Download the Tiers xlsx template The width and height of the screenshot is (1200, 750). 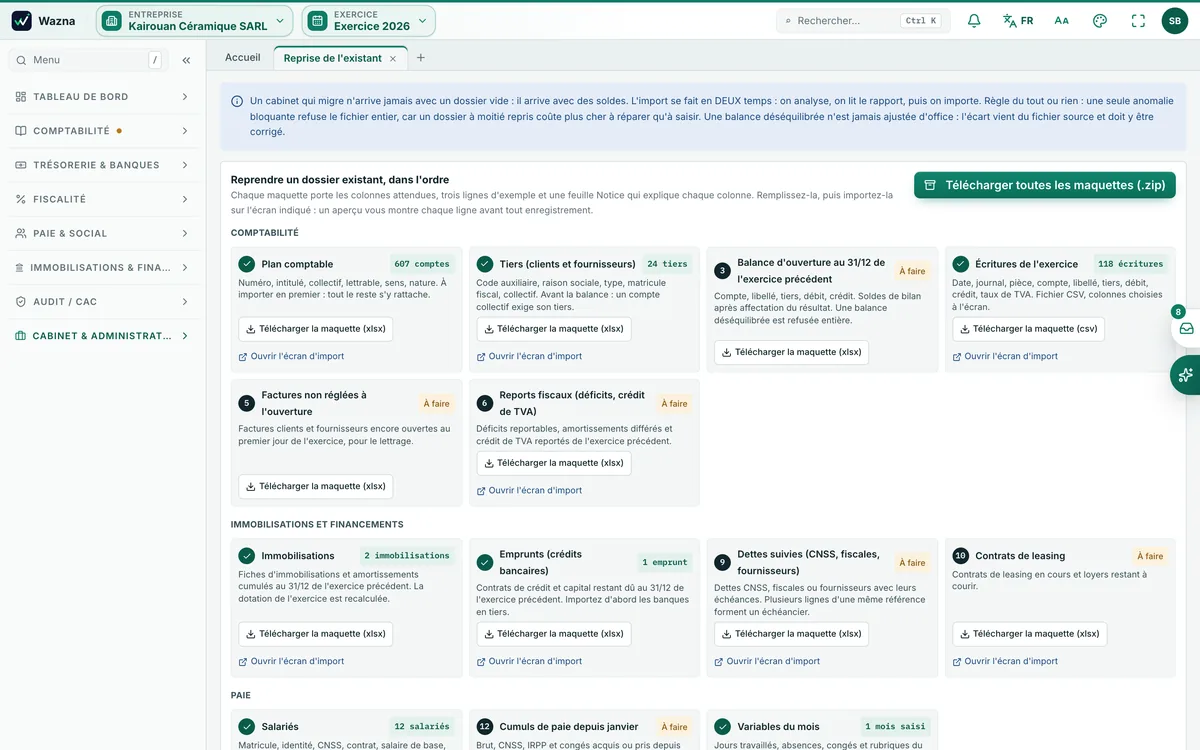[554, 329]
